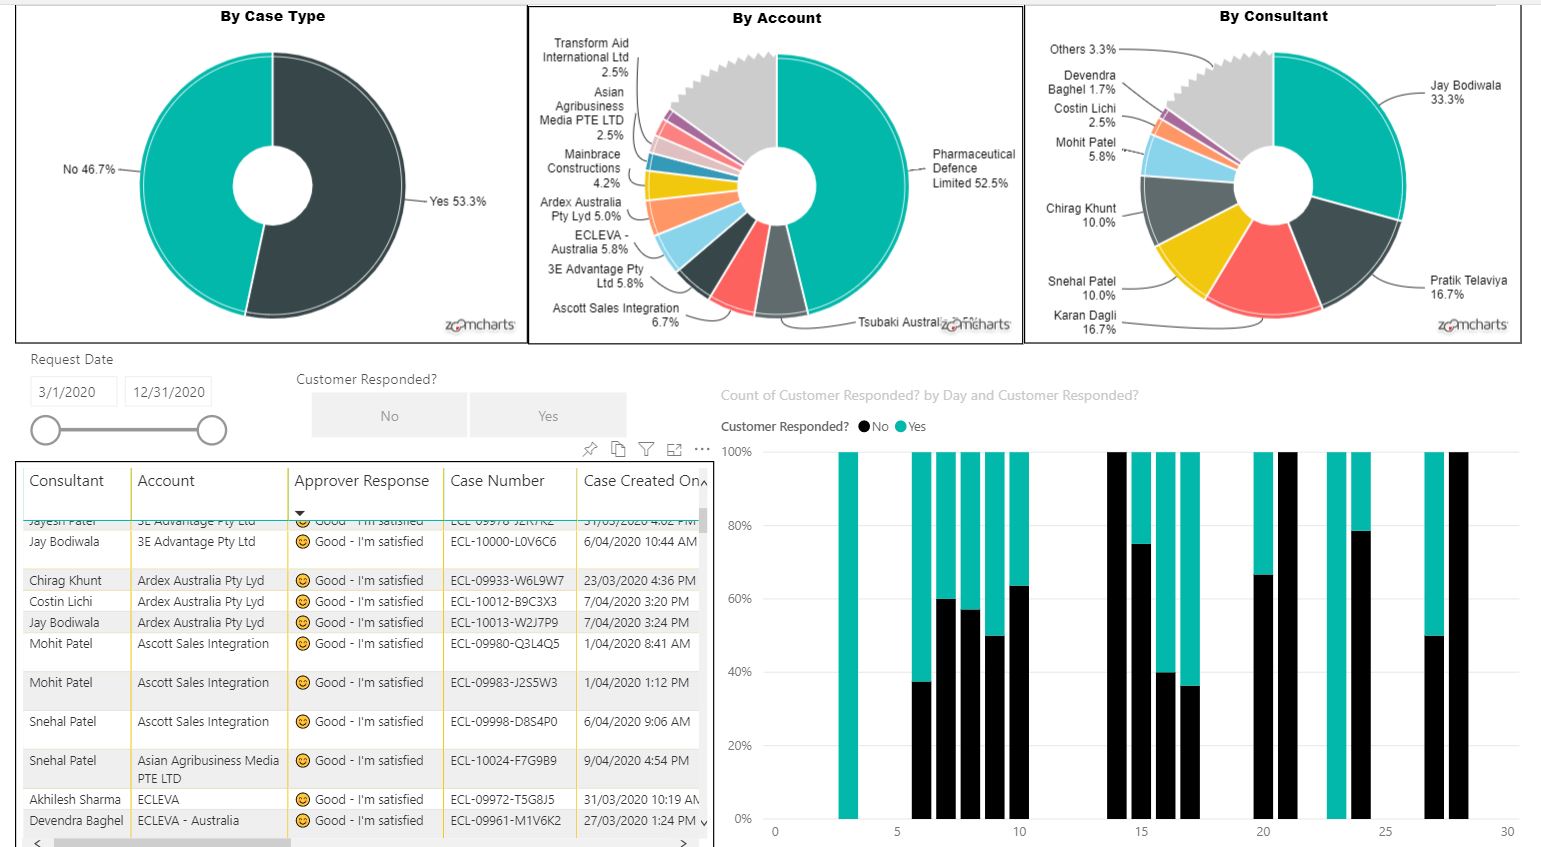The width and height of the screenshot is (1541, 847).
Task: Sort by the Approver Response column header
Action: pyautogui.click(x=361, y=481)
